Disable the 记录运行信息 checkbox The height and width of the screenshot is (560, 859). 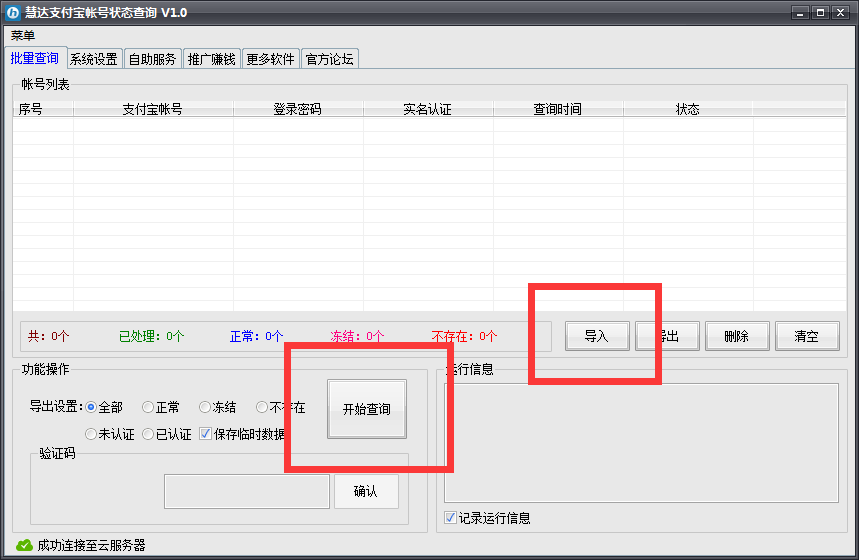click(451, 518)
